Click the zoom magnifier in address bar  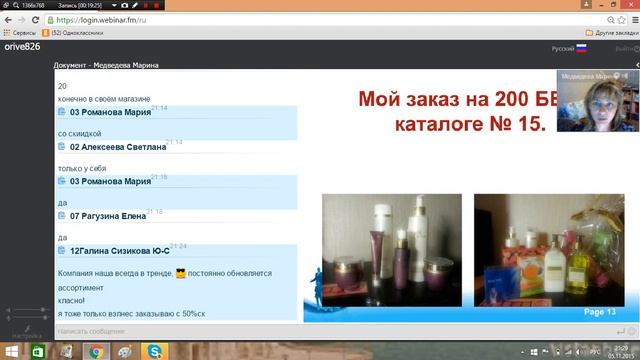click(611, 20)
